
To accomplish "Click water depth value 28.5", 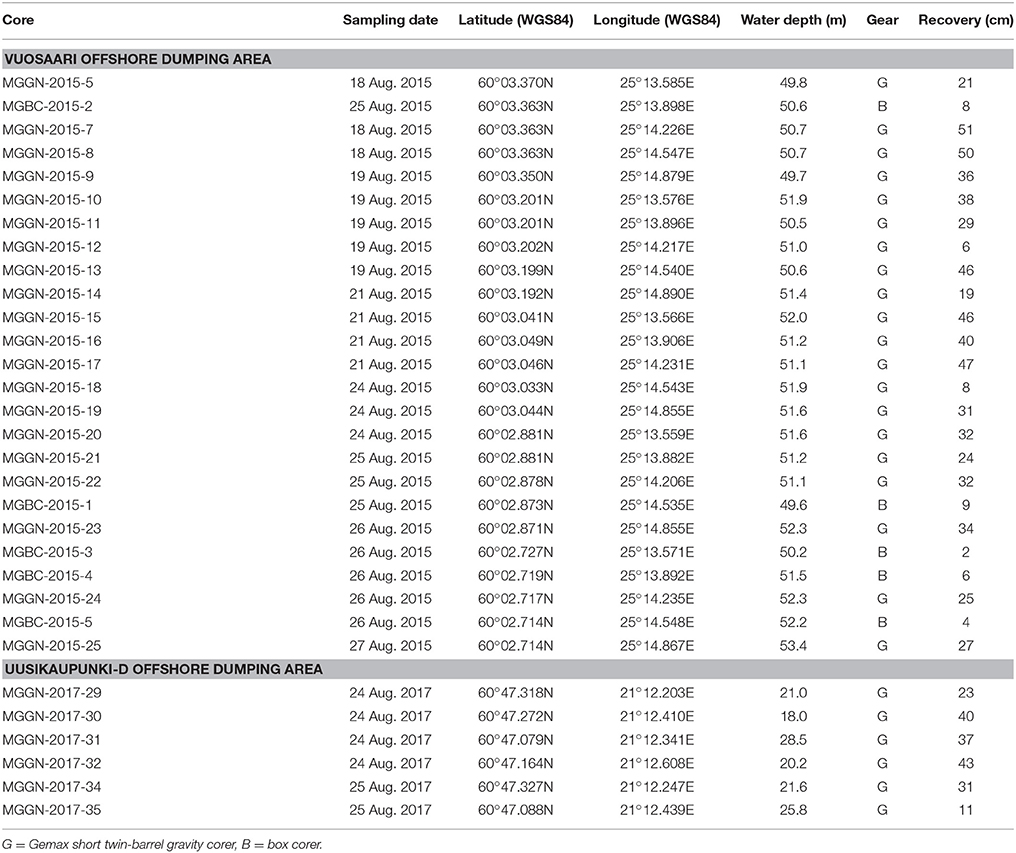I will 793,740.
